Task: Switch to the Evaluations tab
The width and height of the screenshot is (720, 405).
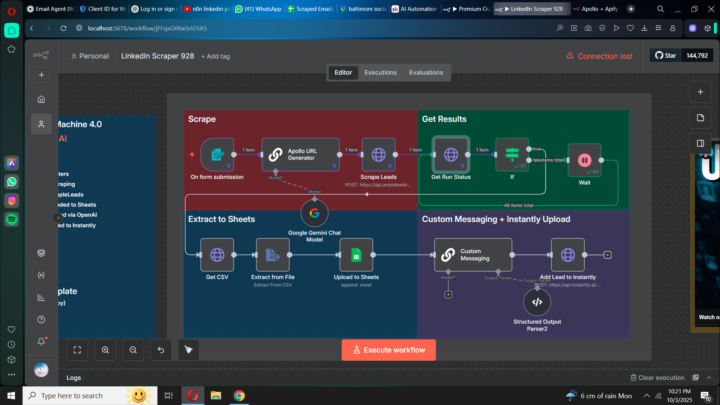Action: 426,73
